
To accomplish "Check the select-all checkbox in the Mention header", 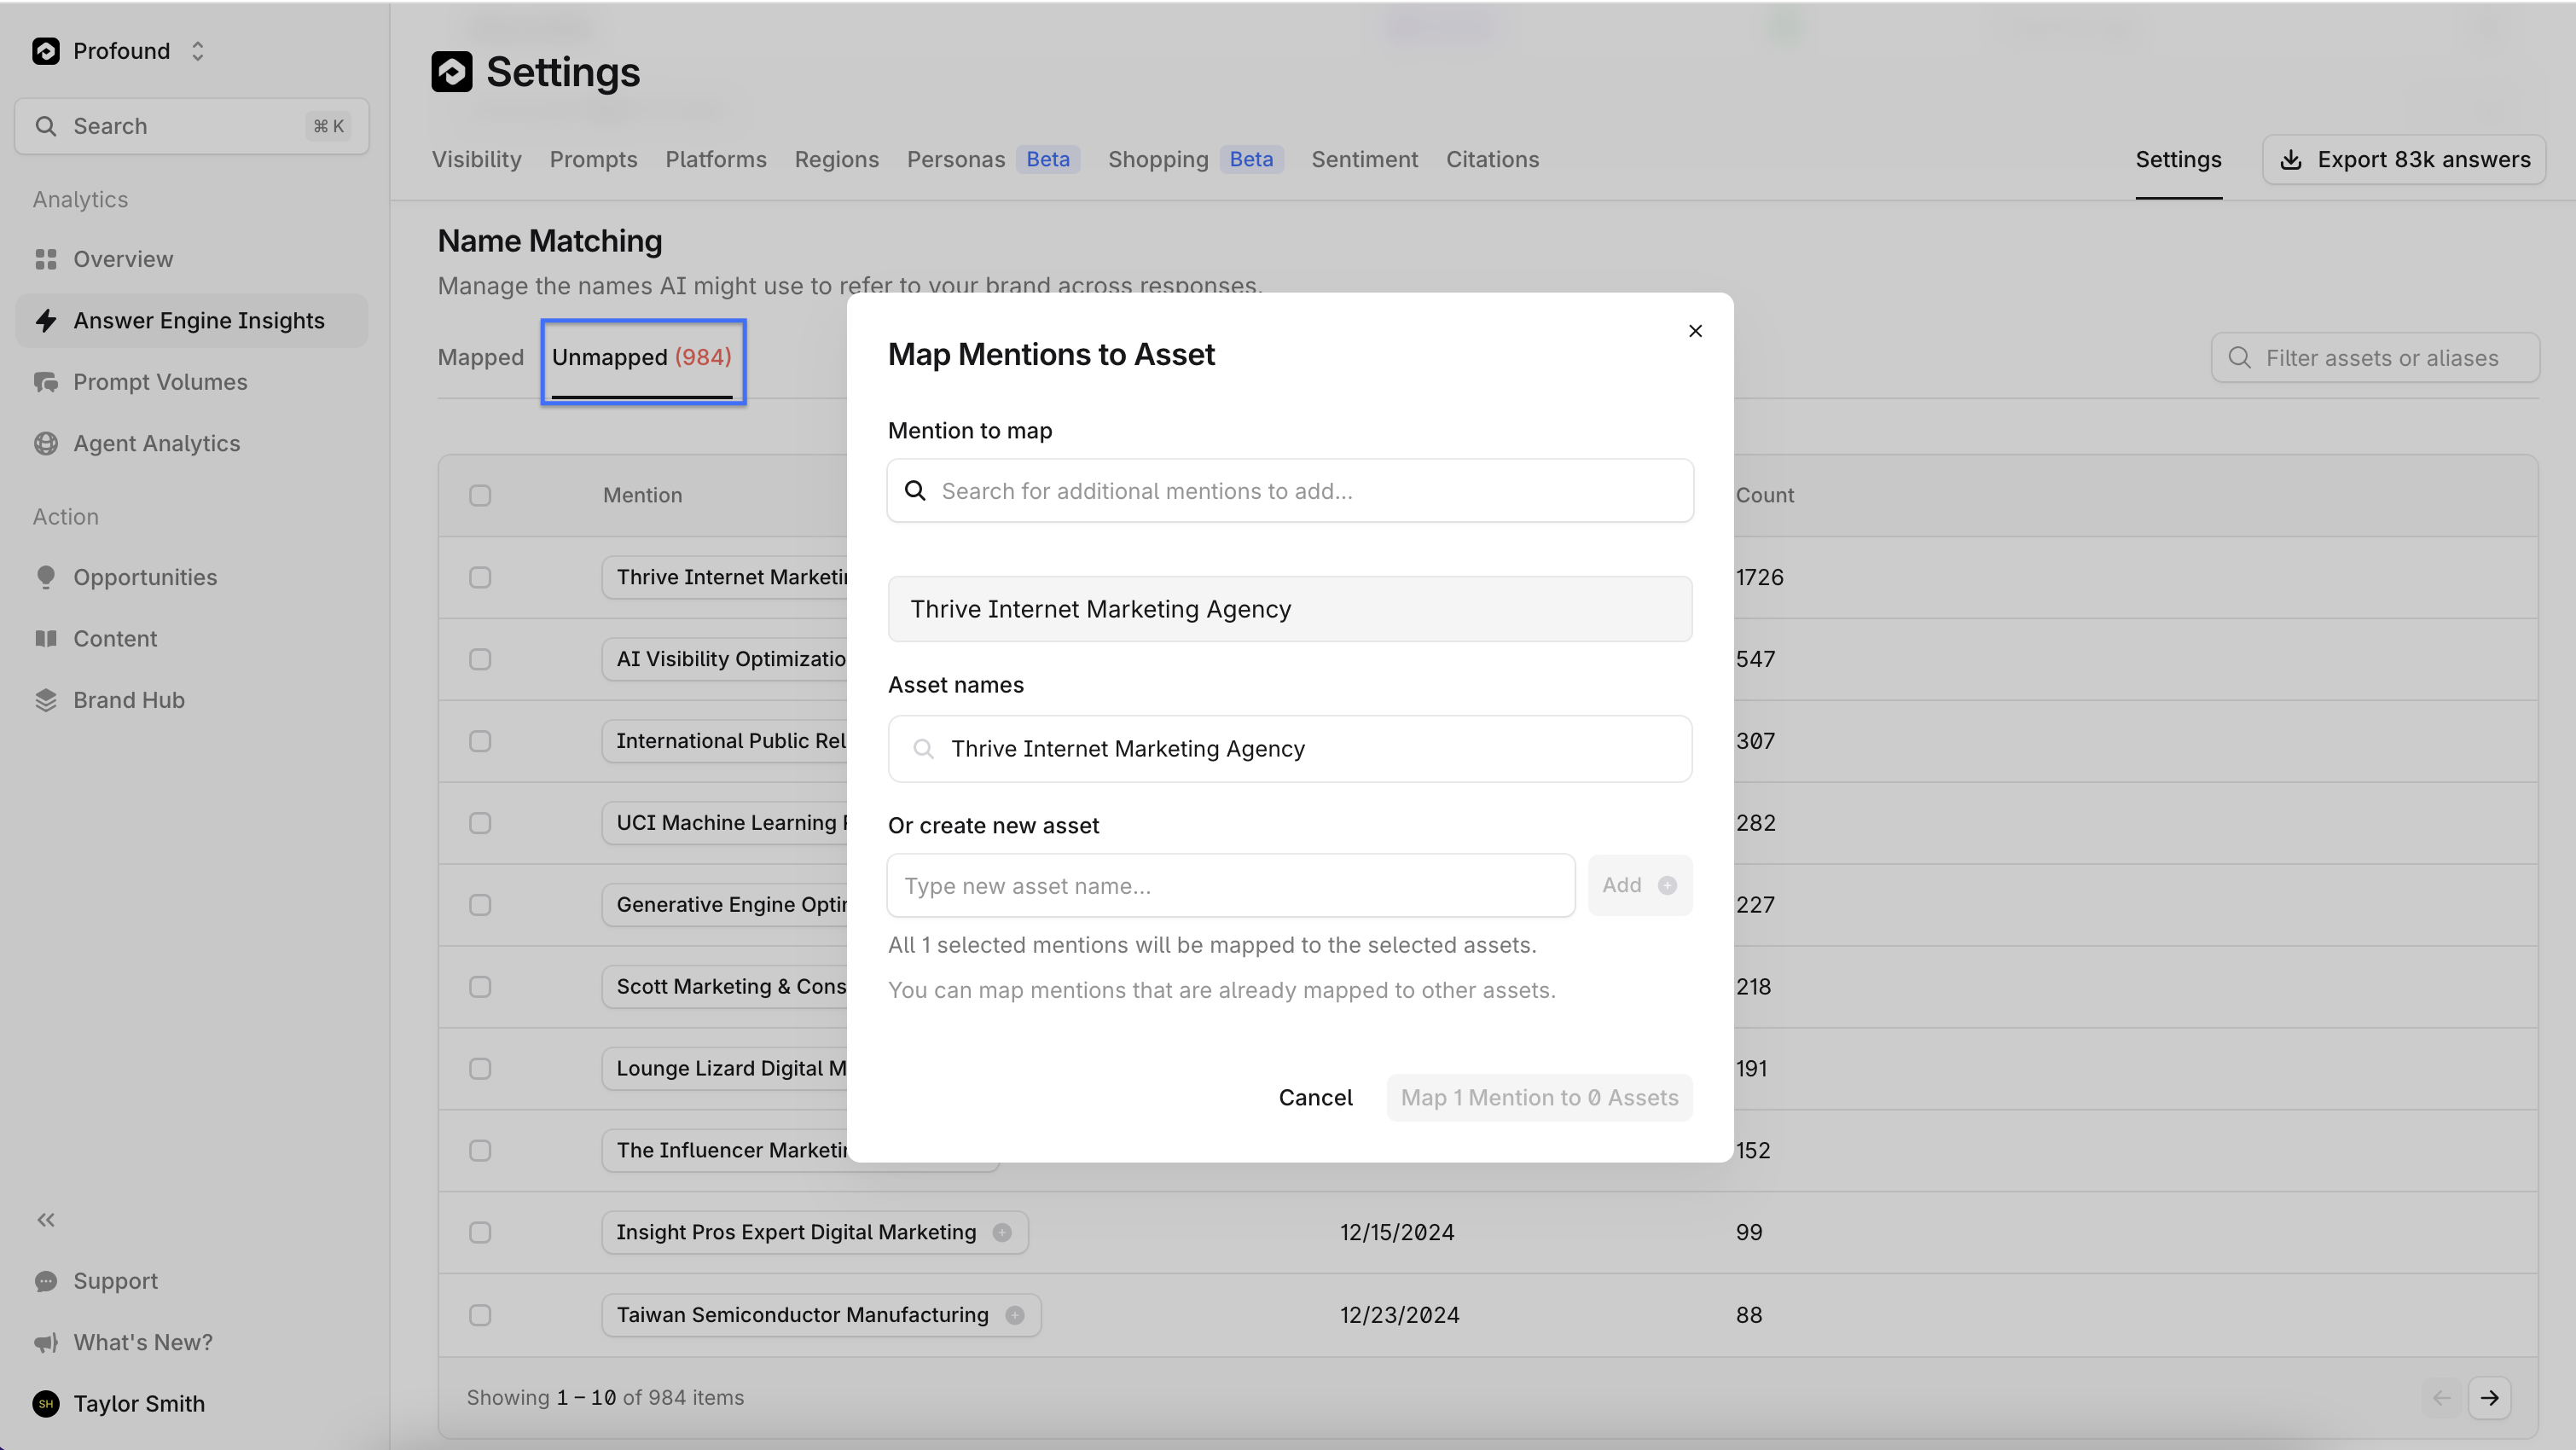I will (480, 495).
